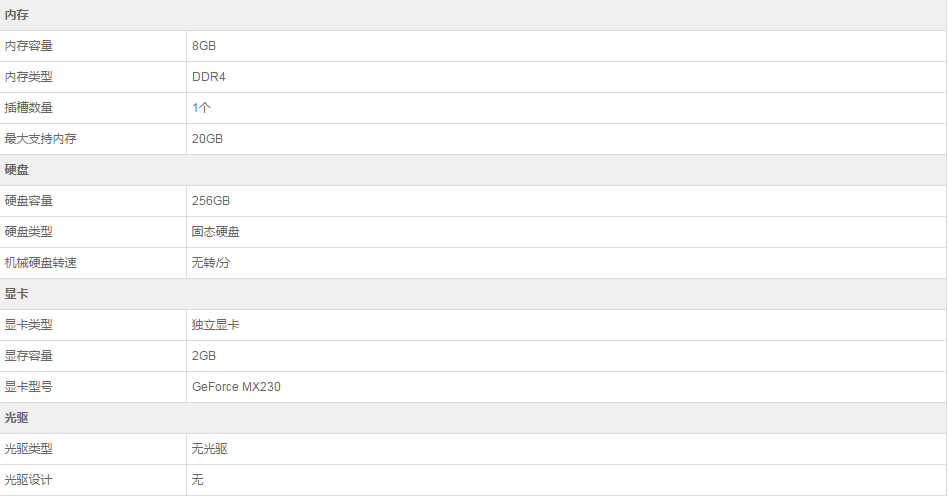The image size is (948, 496).
Task: Select the 2GB video memory value
Action: coord(204,356)
